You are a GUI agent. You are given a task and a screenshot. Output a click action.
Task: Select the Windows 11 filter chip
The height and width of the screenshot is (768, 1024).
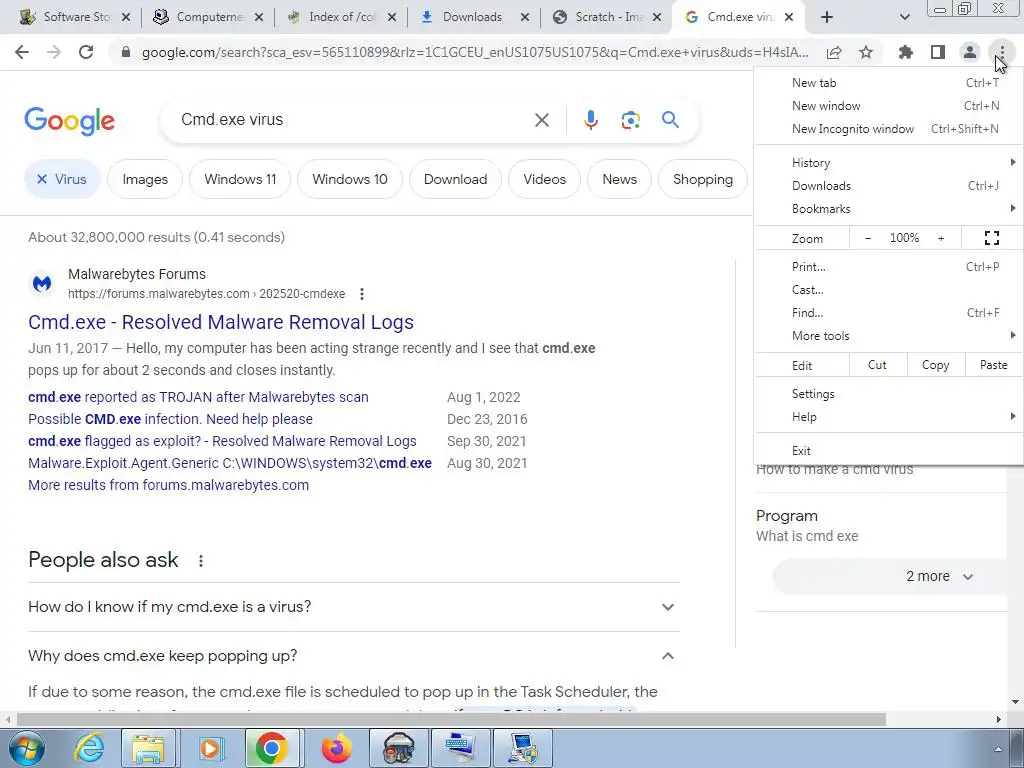pos(240,179)
